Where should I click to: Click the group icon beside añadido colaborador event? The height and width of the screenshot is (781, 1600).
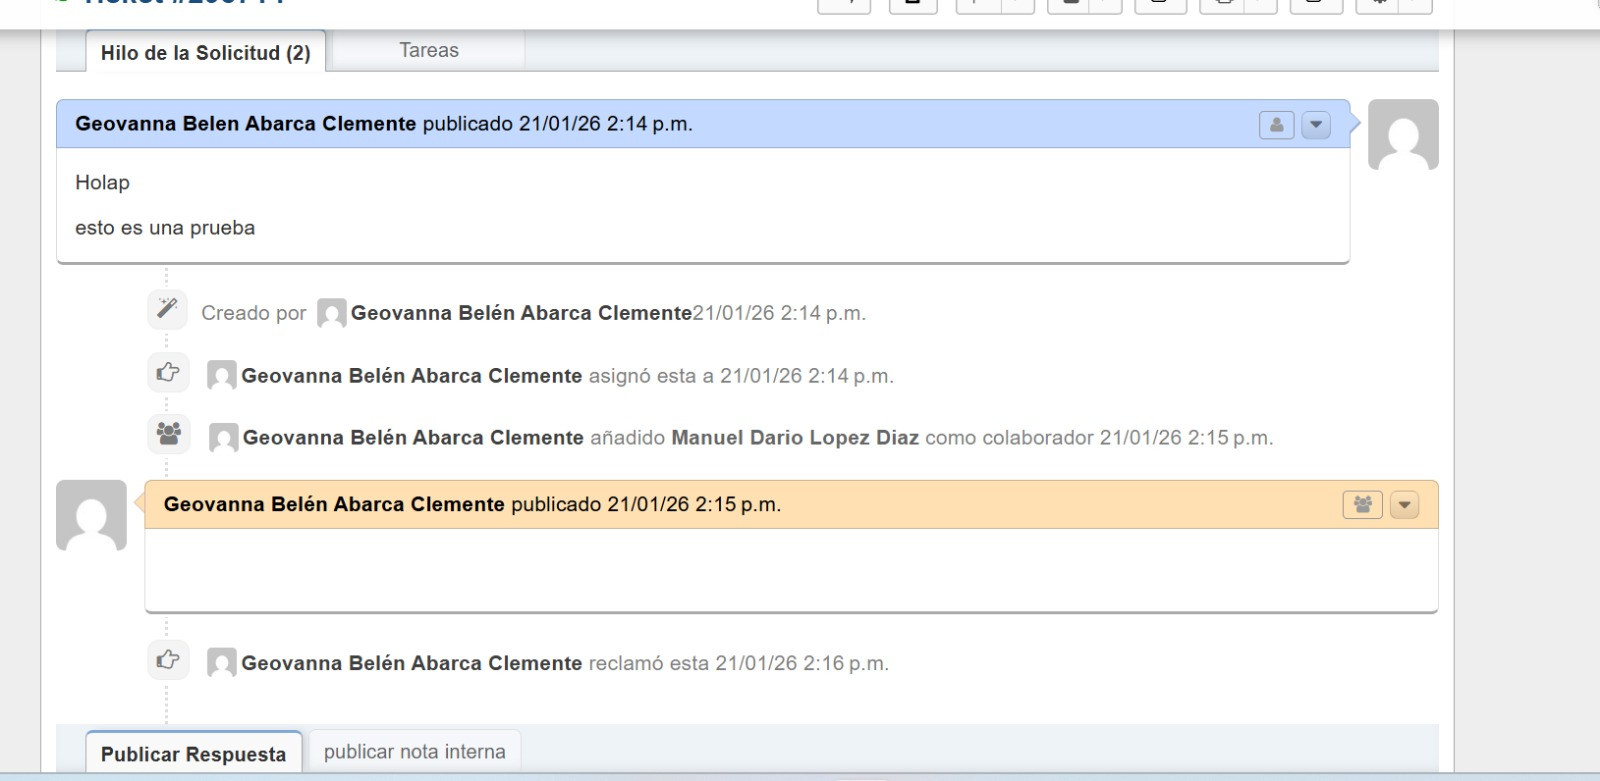click(x=168, y=434)
